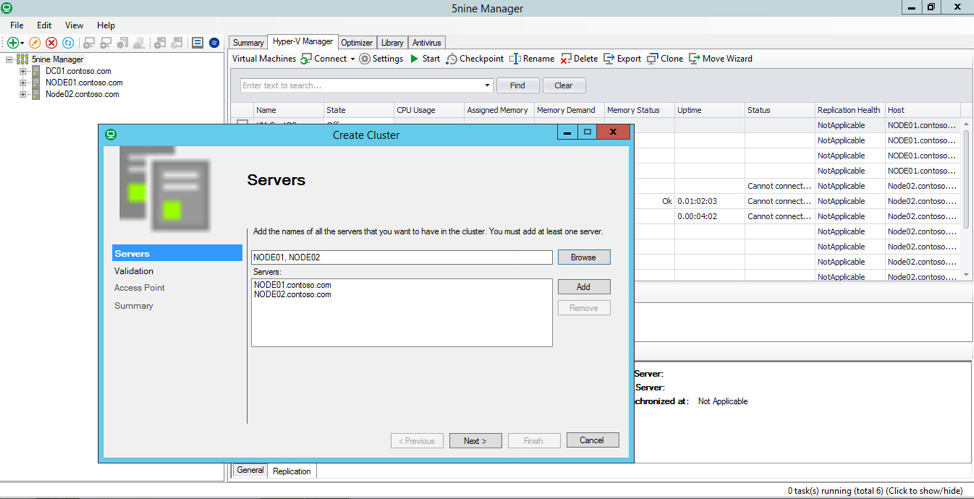Click Next in Create Cluster wizard
The image size is (974, 499).
point(475,440)
